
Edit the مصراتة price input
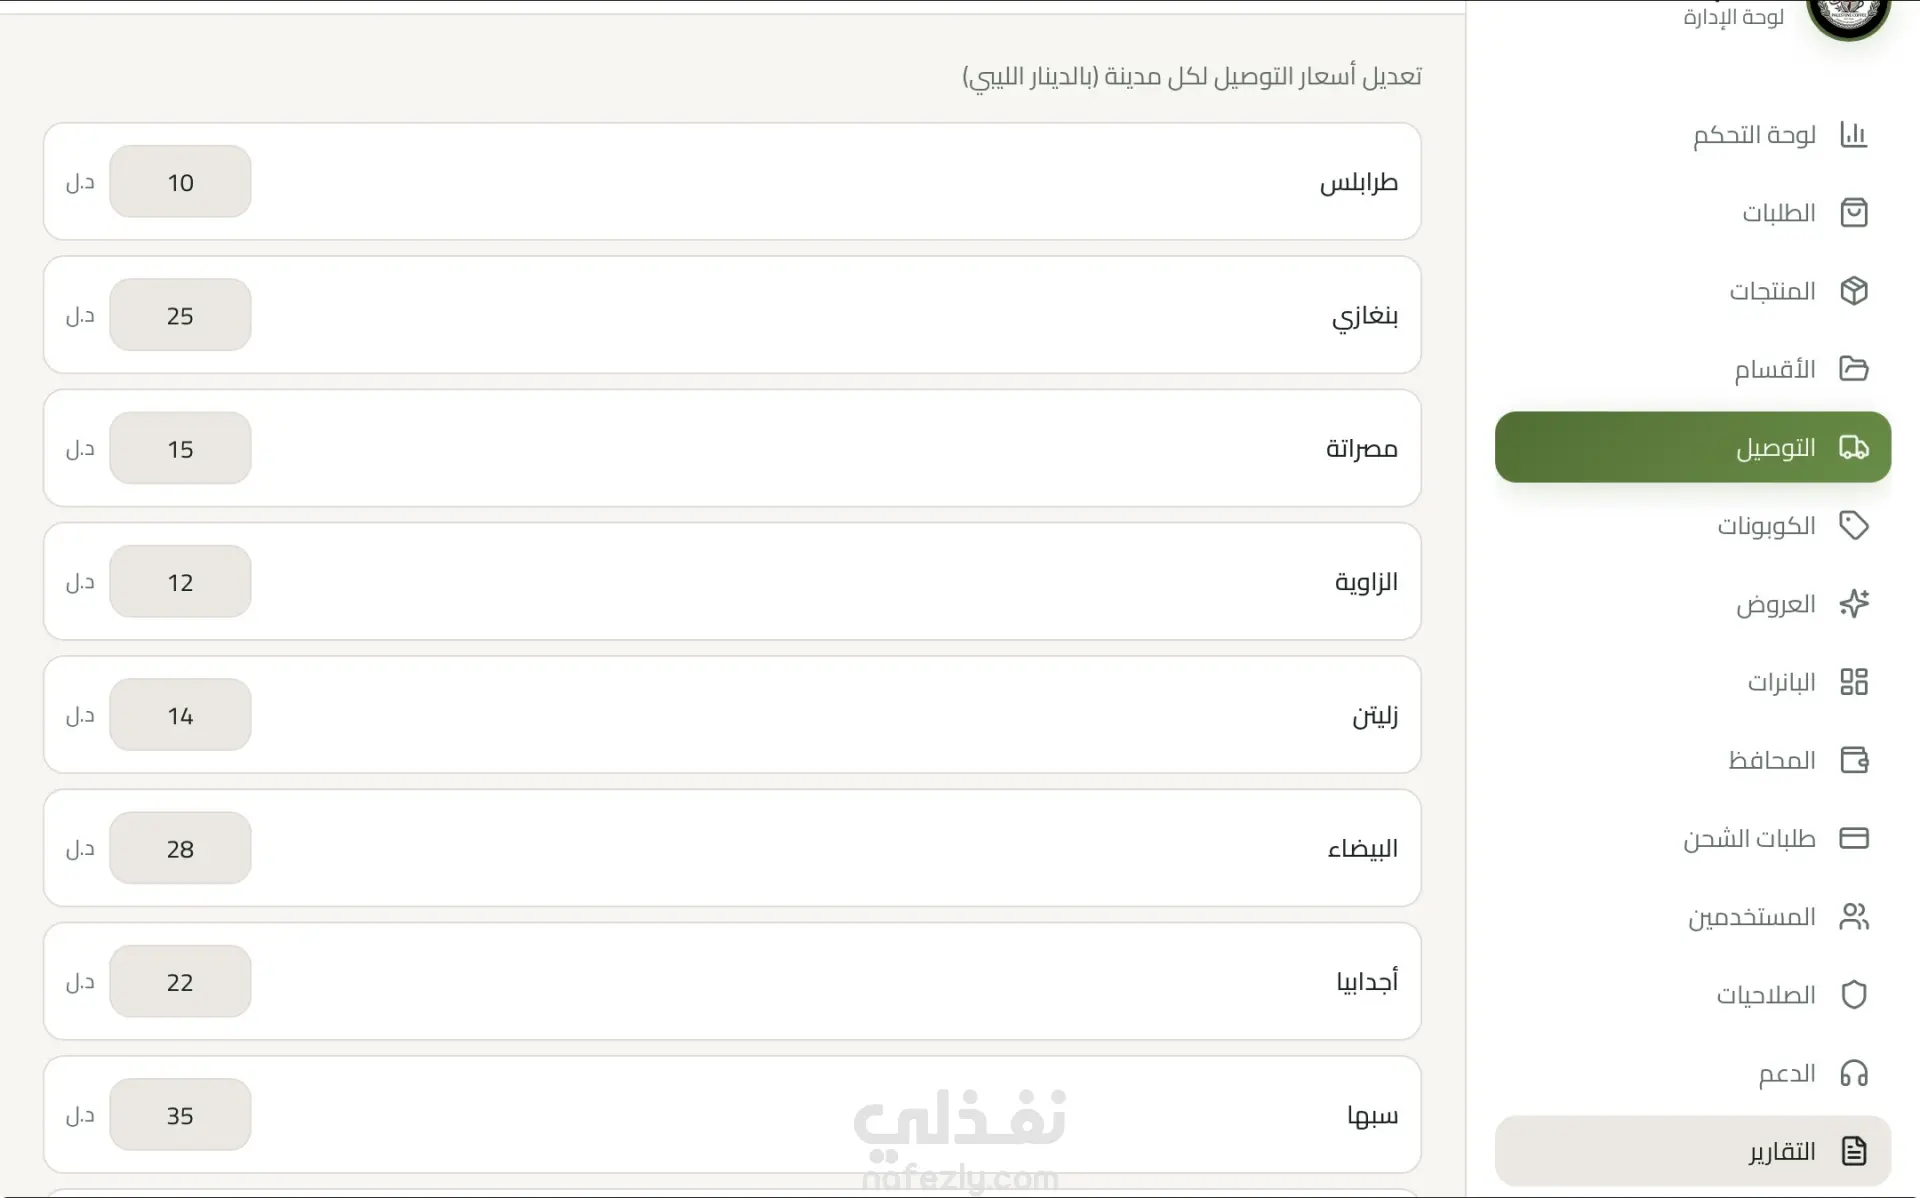pos(180,449)
